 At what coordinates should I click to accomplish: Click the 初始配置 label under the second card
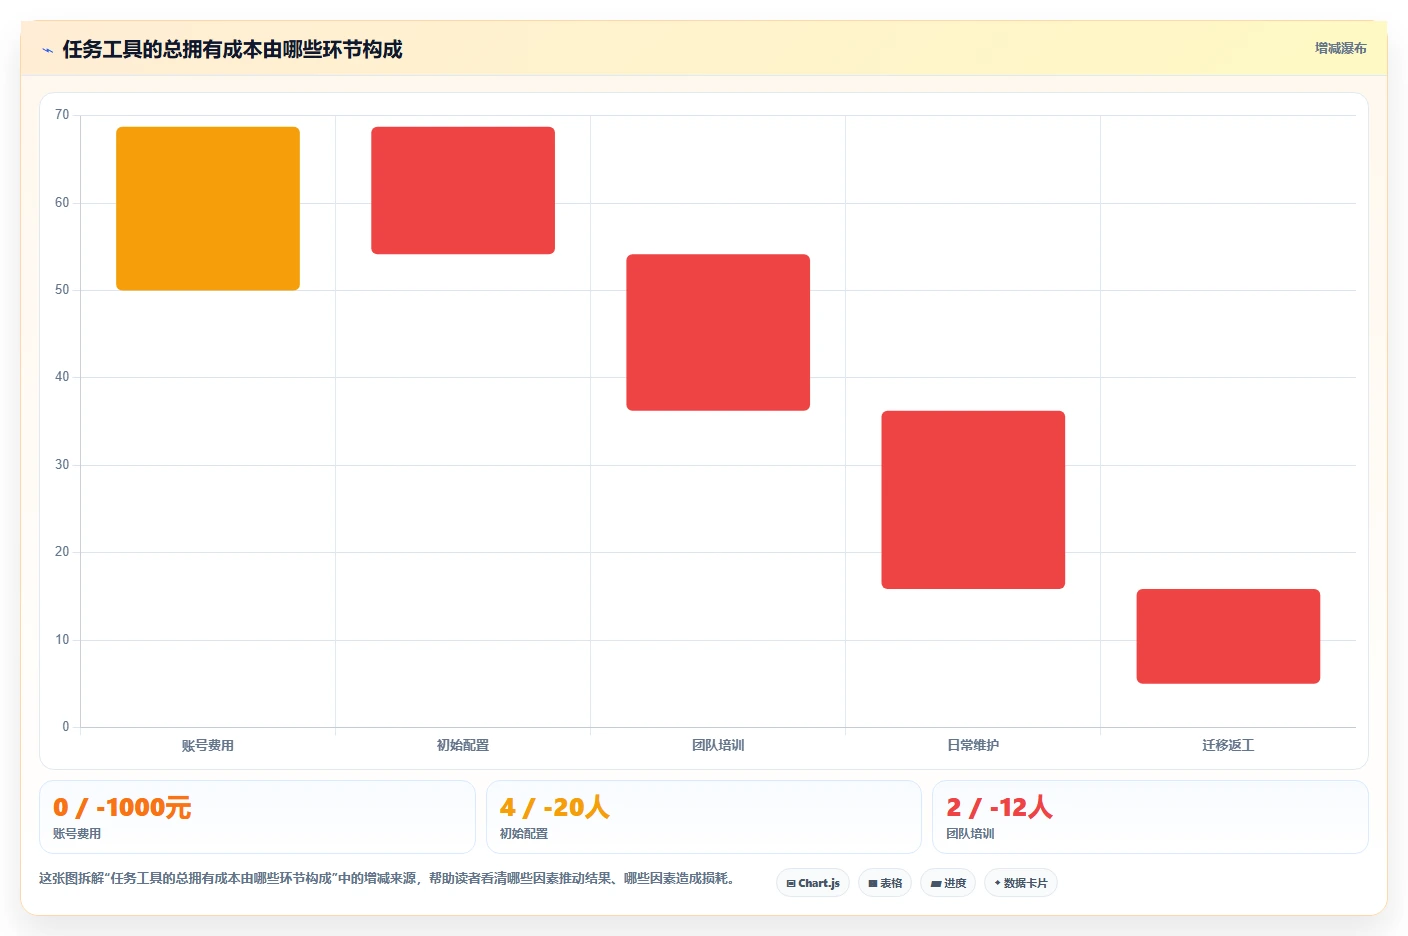pyautogui.click(x=524, y=834)
